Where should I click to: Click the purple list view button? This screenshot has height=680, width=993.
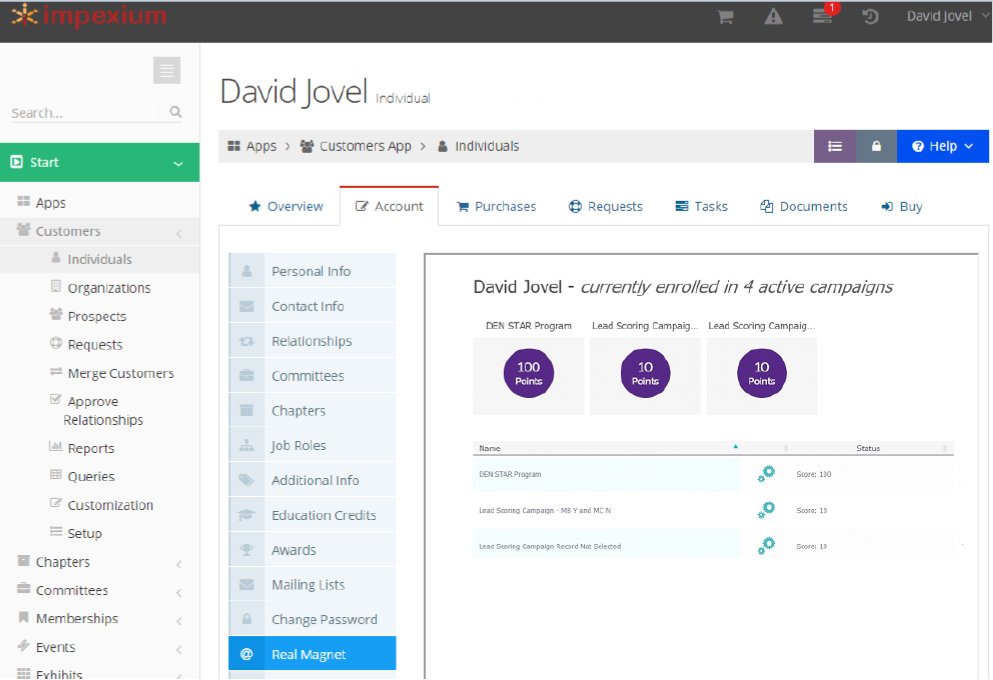point(835,146)
